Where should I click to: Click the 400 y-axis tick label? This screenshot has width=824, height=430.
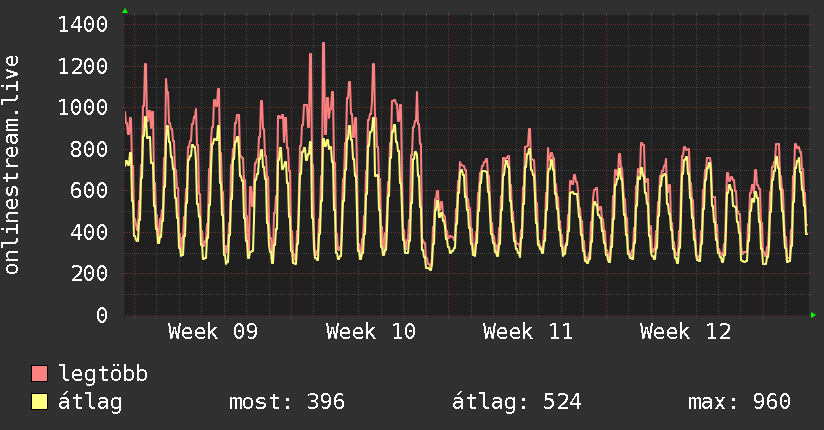point(89,232)
